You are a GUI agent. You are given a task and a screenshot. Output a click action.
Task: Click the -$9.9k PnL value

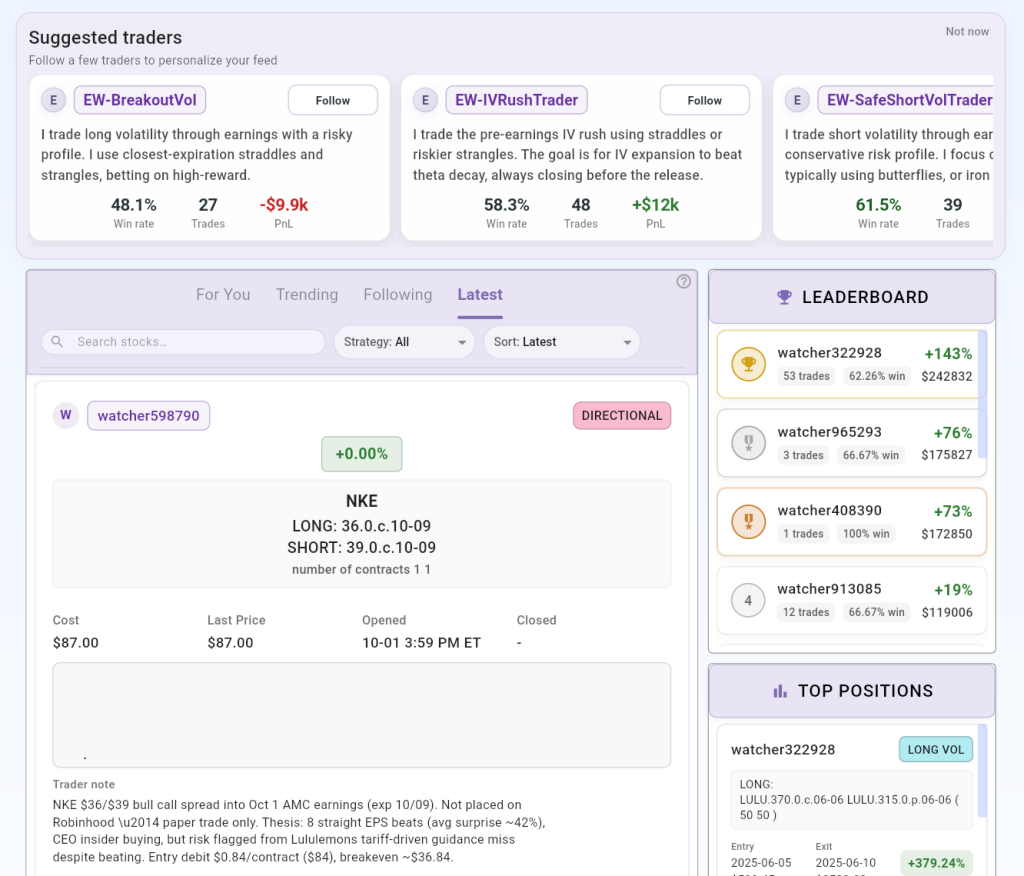[x=283, y=205]
